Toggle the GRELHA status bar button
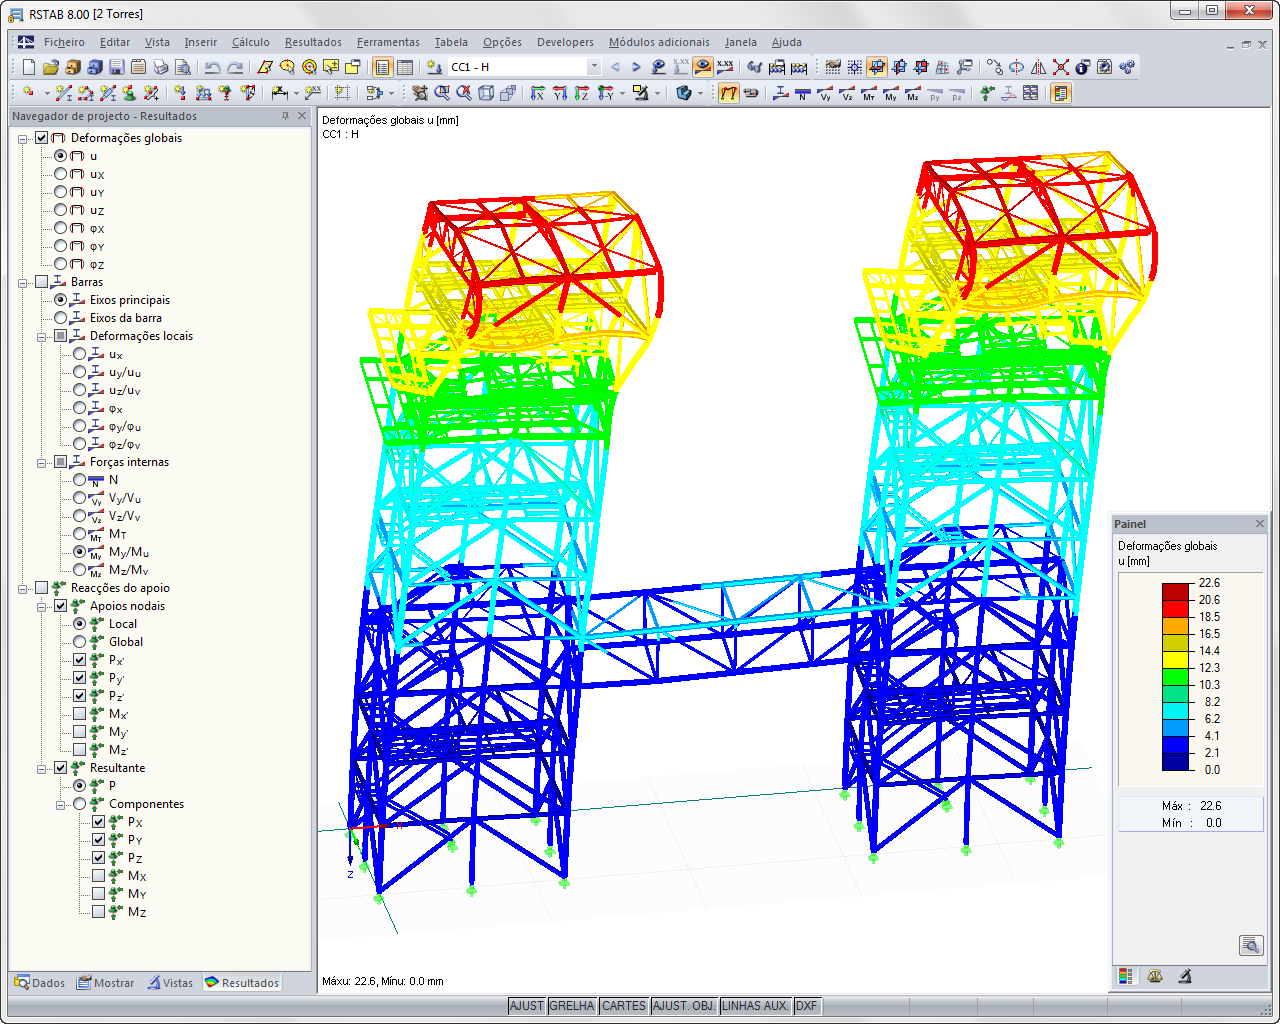The image size is (1280, 1024). [572, 1006]
